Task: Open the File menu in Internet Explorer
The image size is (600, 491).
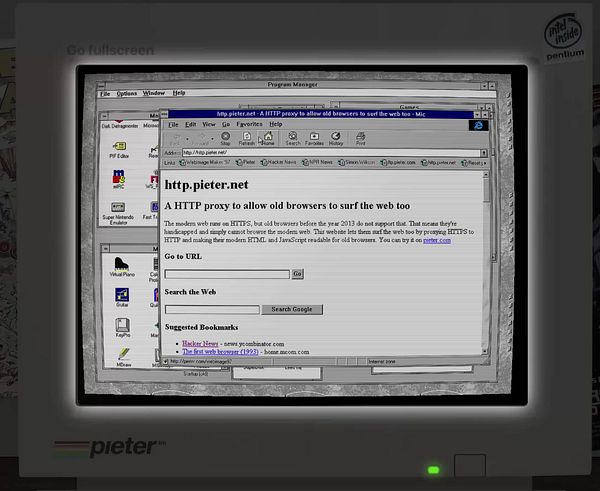Action: pyautogui.click(x=173, y=124)
